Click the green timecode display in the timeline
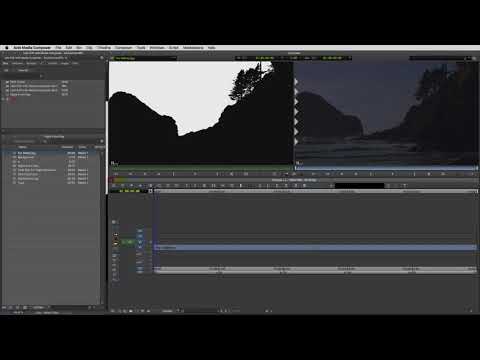480x360 pixels. tap(129, 191)
